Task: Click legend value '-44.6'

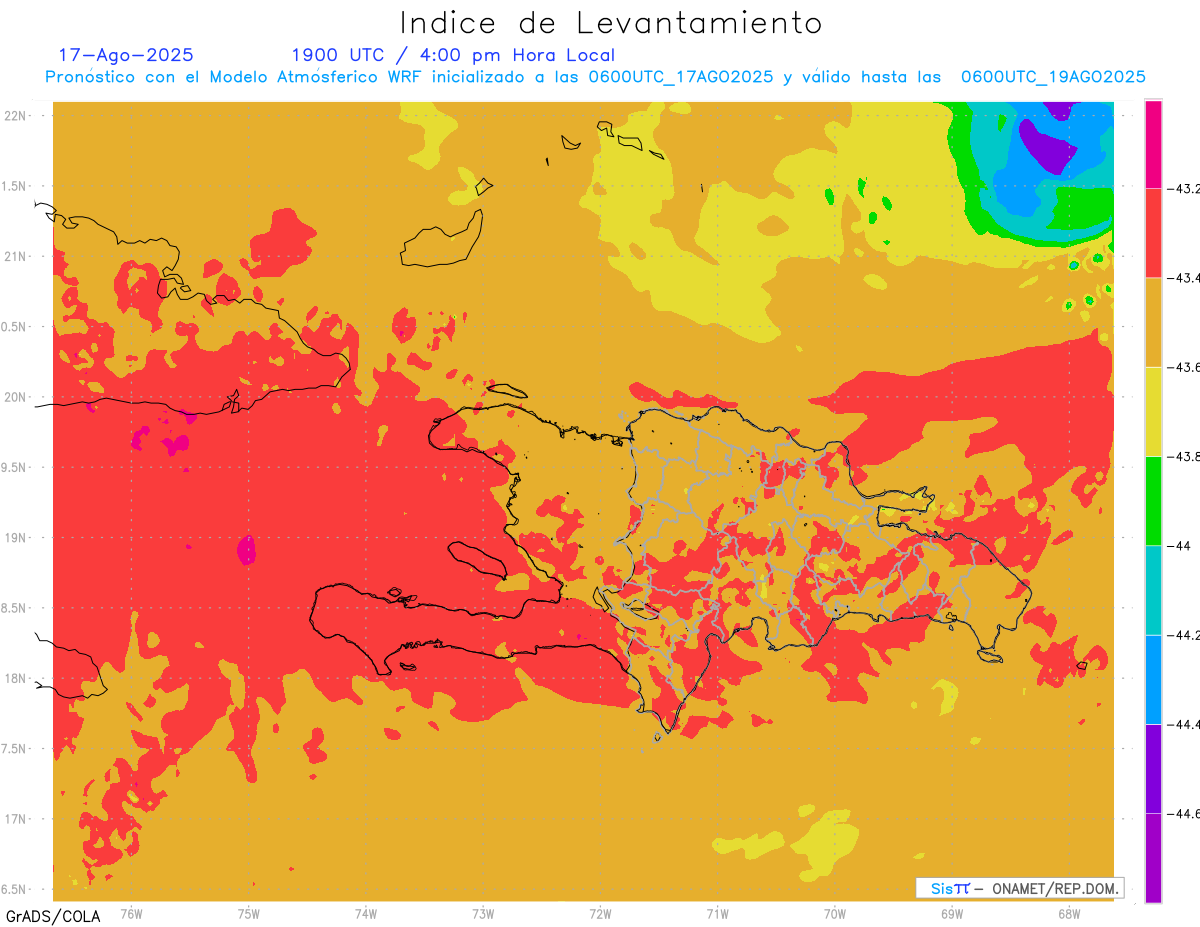Action: (x=1184, y=813)
